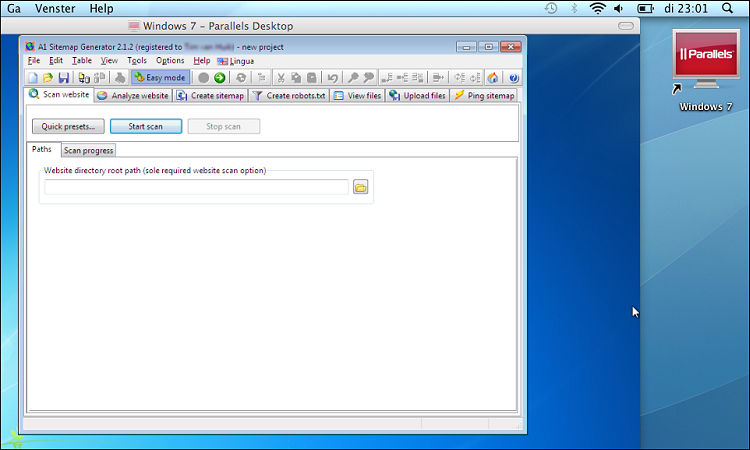
Task: Click the grayed printer-like icon before Easy mode
Action: click(x=120, y=77)
